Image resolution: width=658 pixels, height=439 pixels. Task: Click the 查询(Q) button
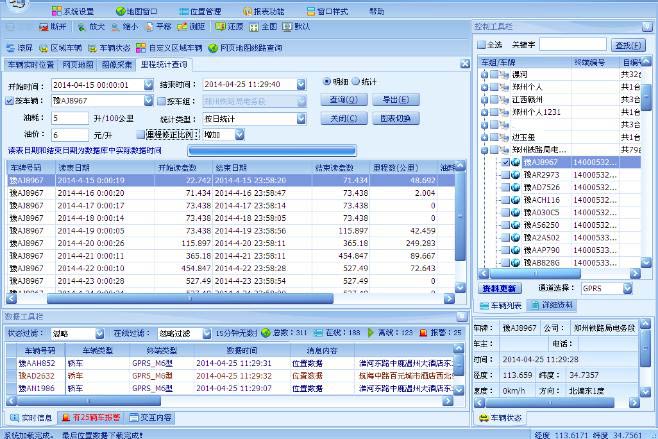click(343, 100)
